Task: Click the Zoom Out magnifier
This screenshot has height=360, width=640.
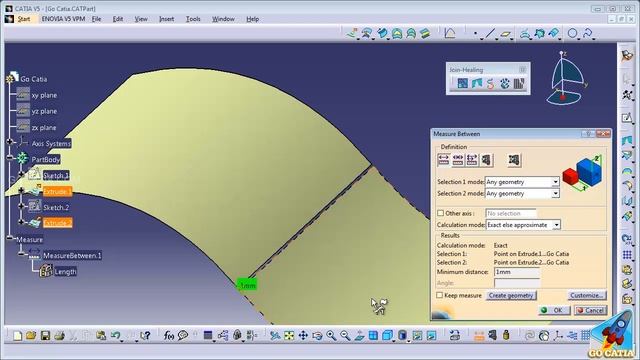Action: click(x=345, y=336)
